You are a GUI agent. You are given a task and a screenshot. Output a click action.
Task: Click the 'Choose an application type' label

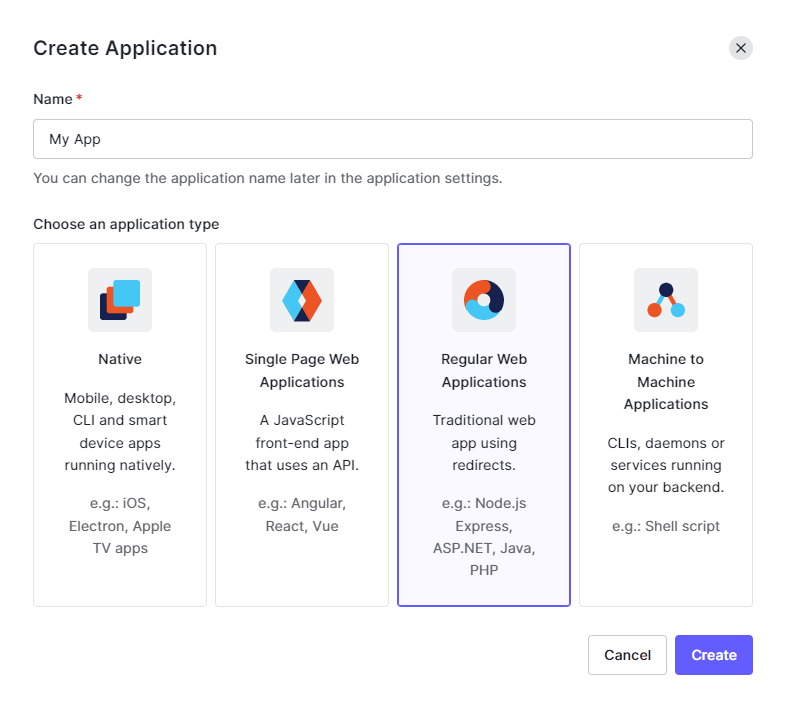126,224
